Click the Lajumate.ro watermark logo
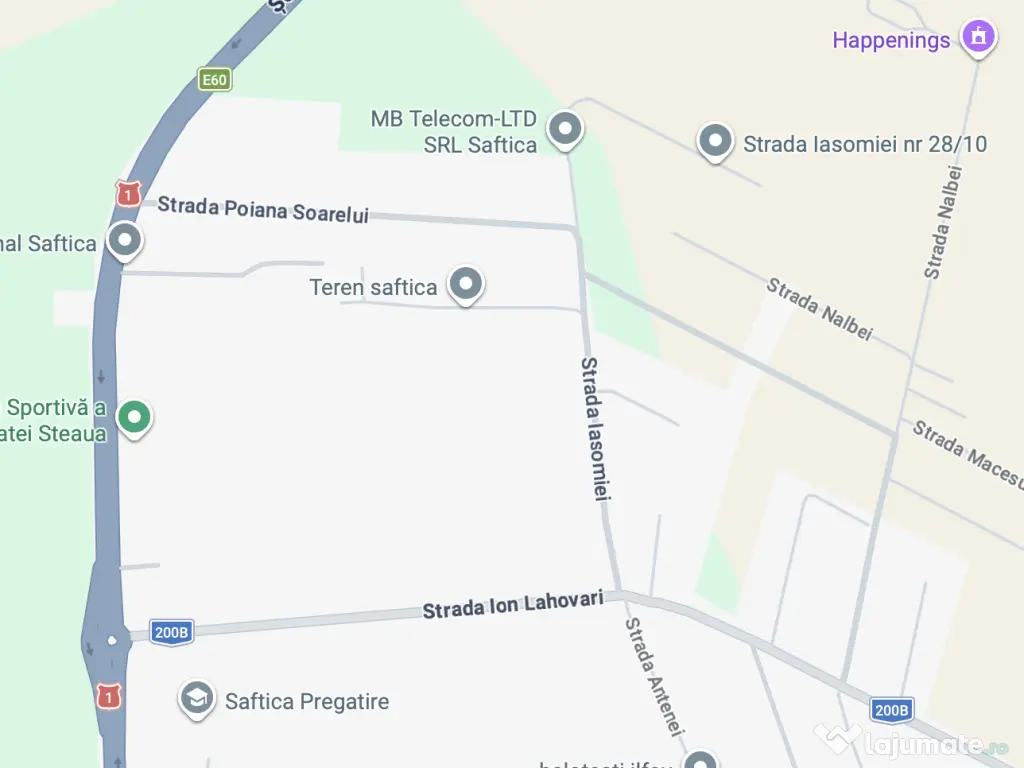The height and width of the screenshot is (768, 1024). tap(912, 741)
